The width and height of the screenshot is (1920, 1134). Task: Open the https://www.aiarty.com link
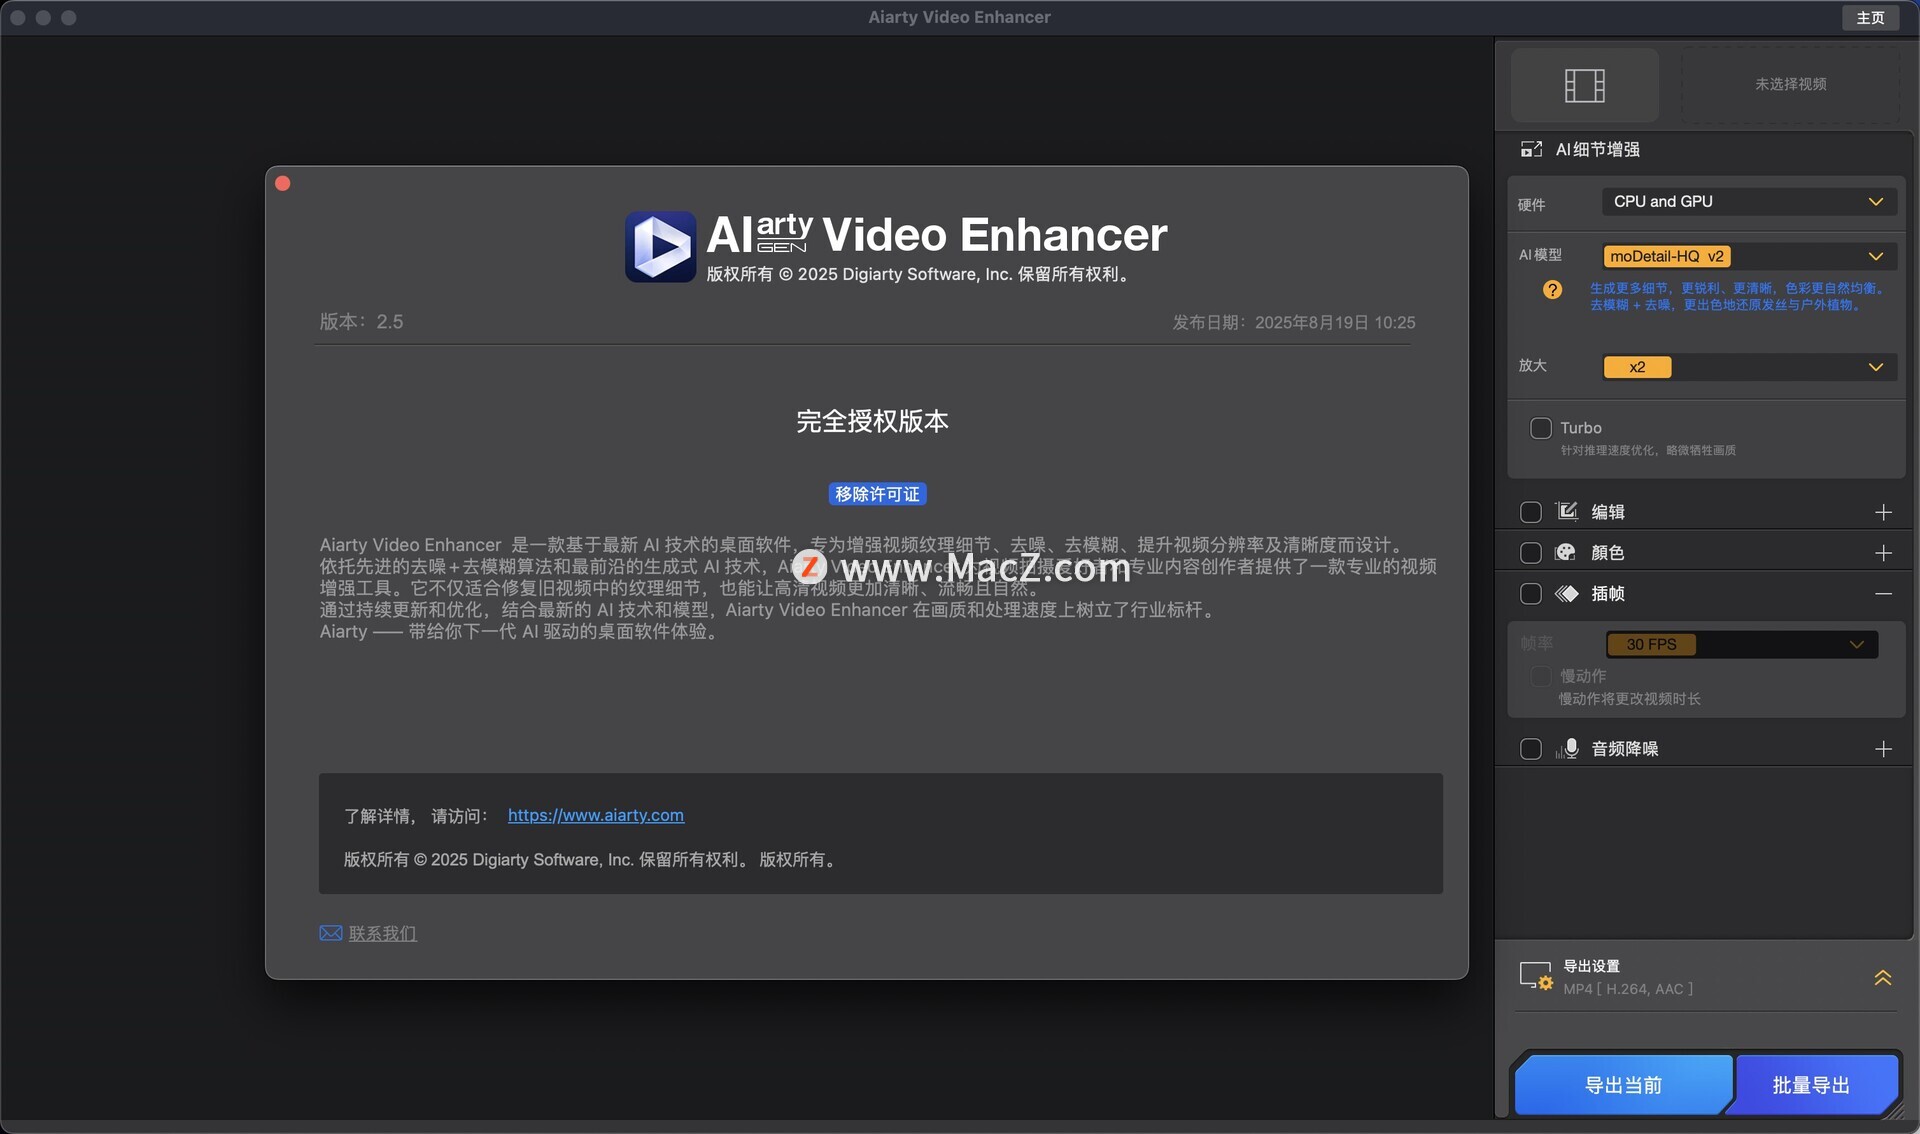point(596,815)
